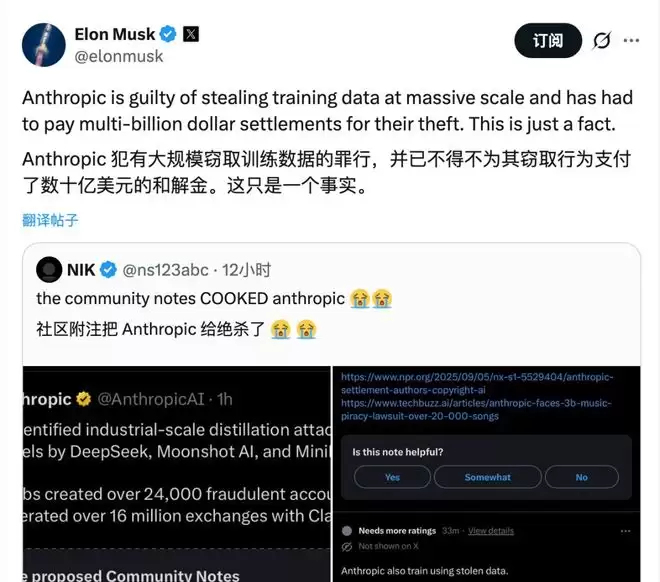Image resolution: width=660 pixels, height=582 pixels.
Task: Select No for note helpfulness
Action: pos(582,477)
